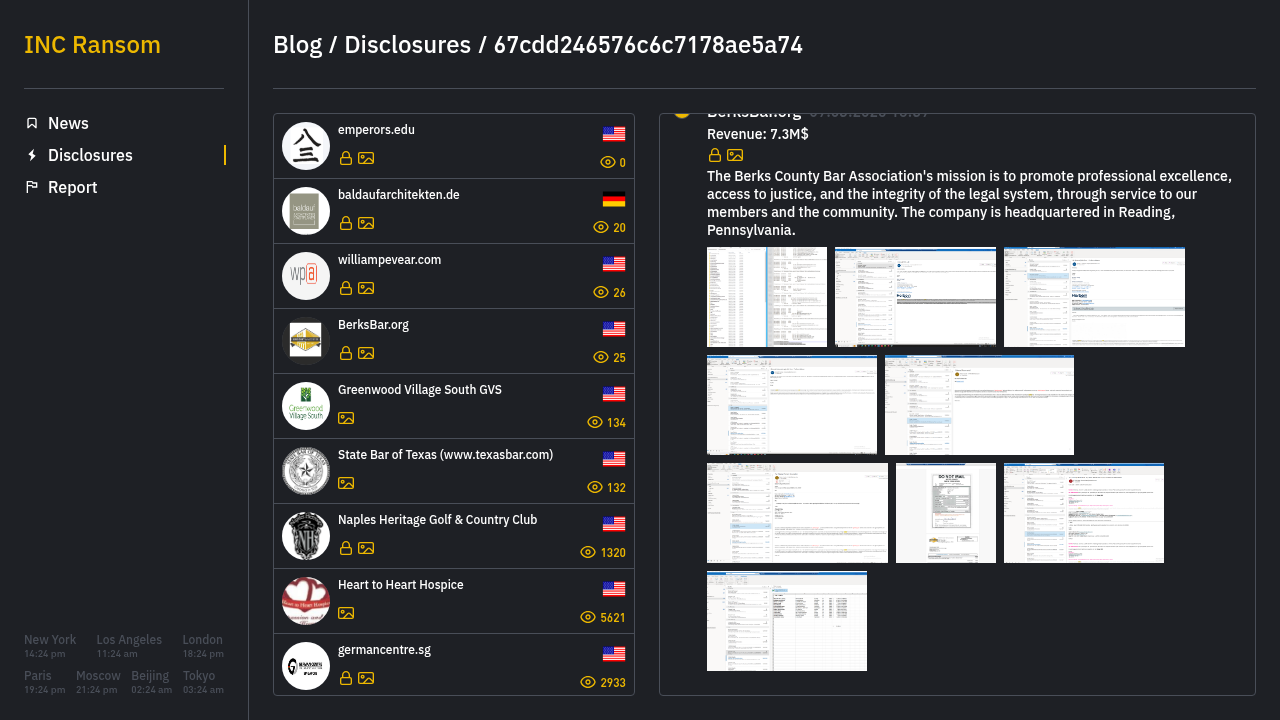Click the emperors.edu logo avatar
The height and width of the screenshot is (720, 1280).
coord(306,146)
